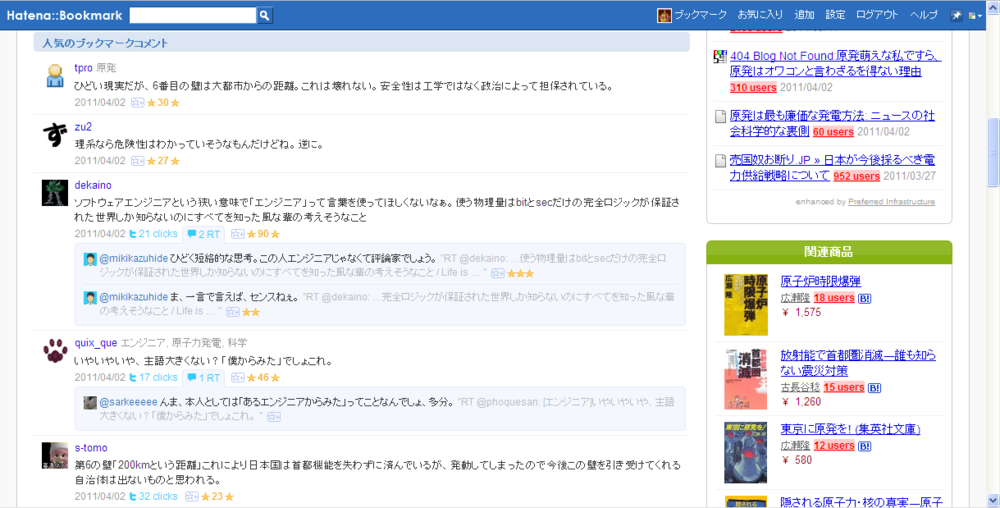Click the search magnifier button in header

tap(265, 15)
